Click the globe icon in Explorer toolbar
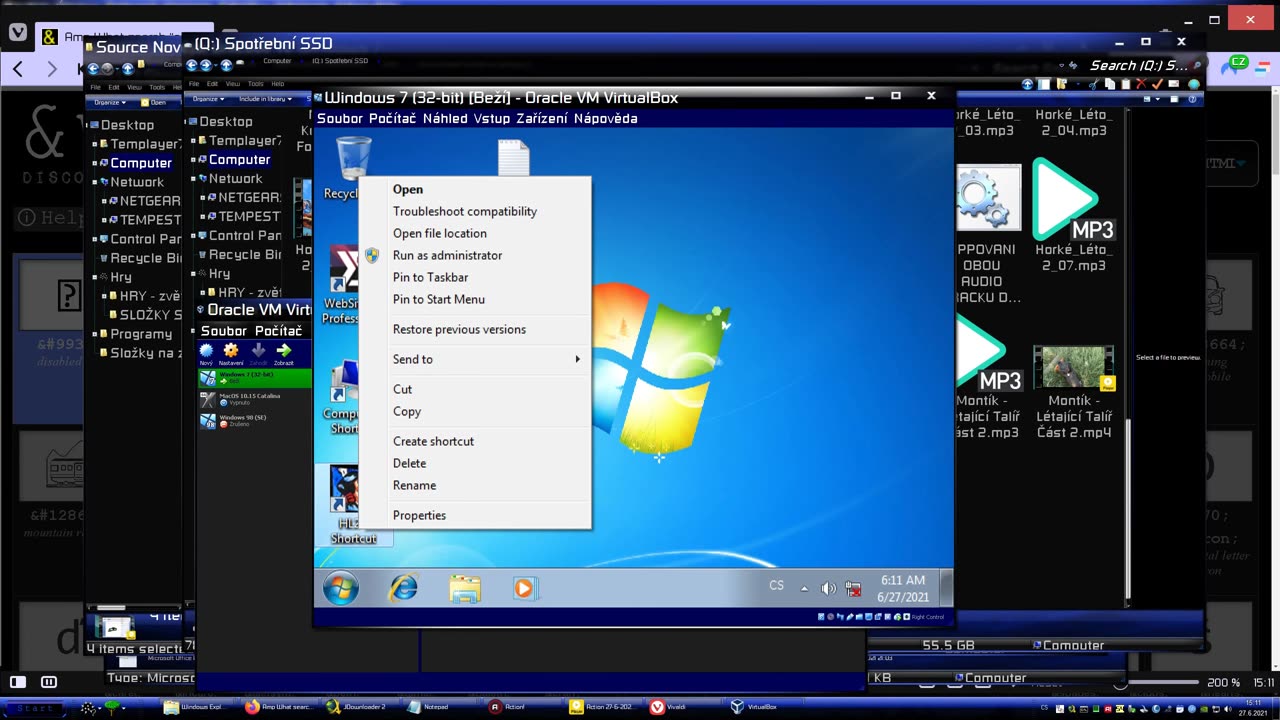The height and width of the screenshot is (720, 1280). click(x=1193, y=84)
